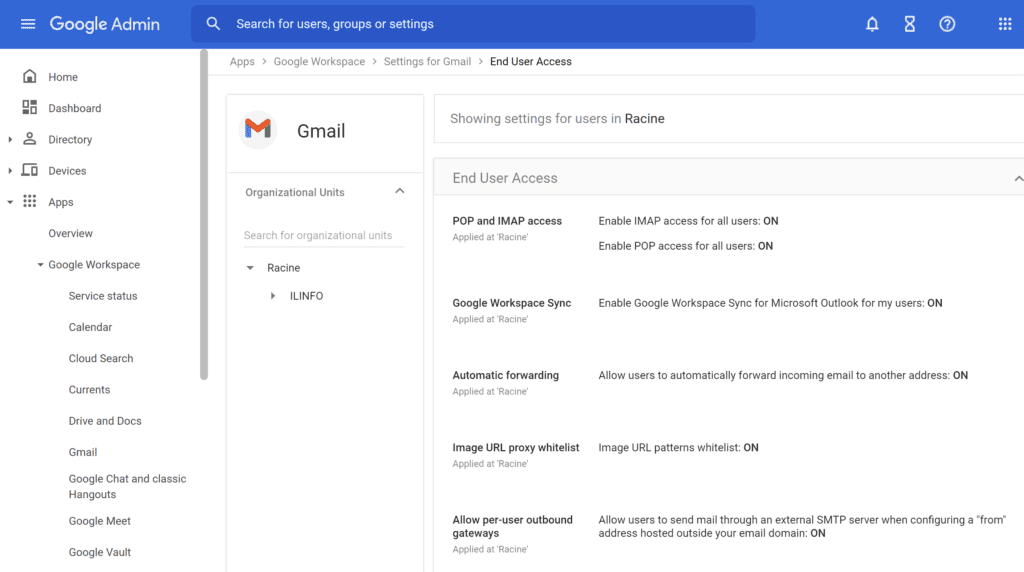Click End User Access breadcrumb

(x=530, y=61)
